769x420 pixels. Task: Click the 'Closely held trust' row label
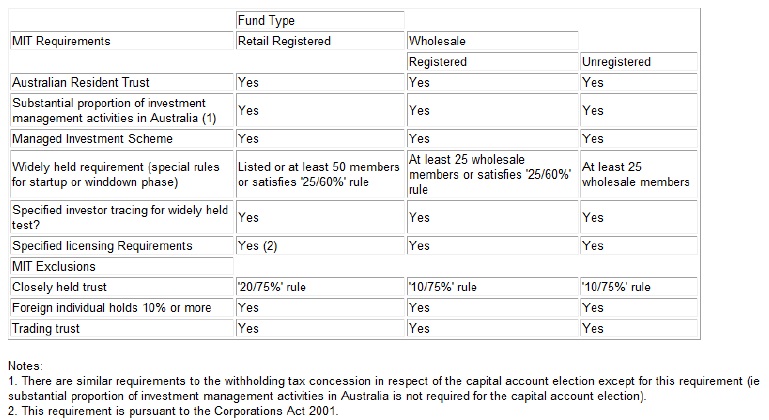tap(122, 287)
